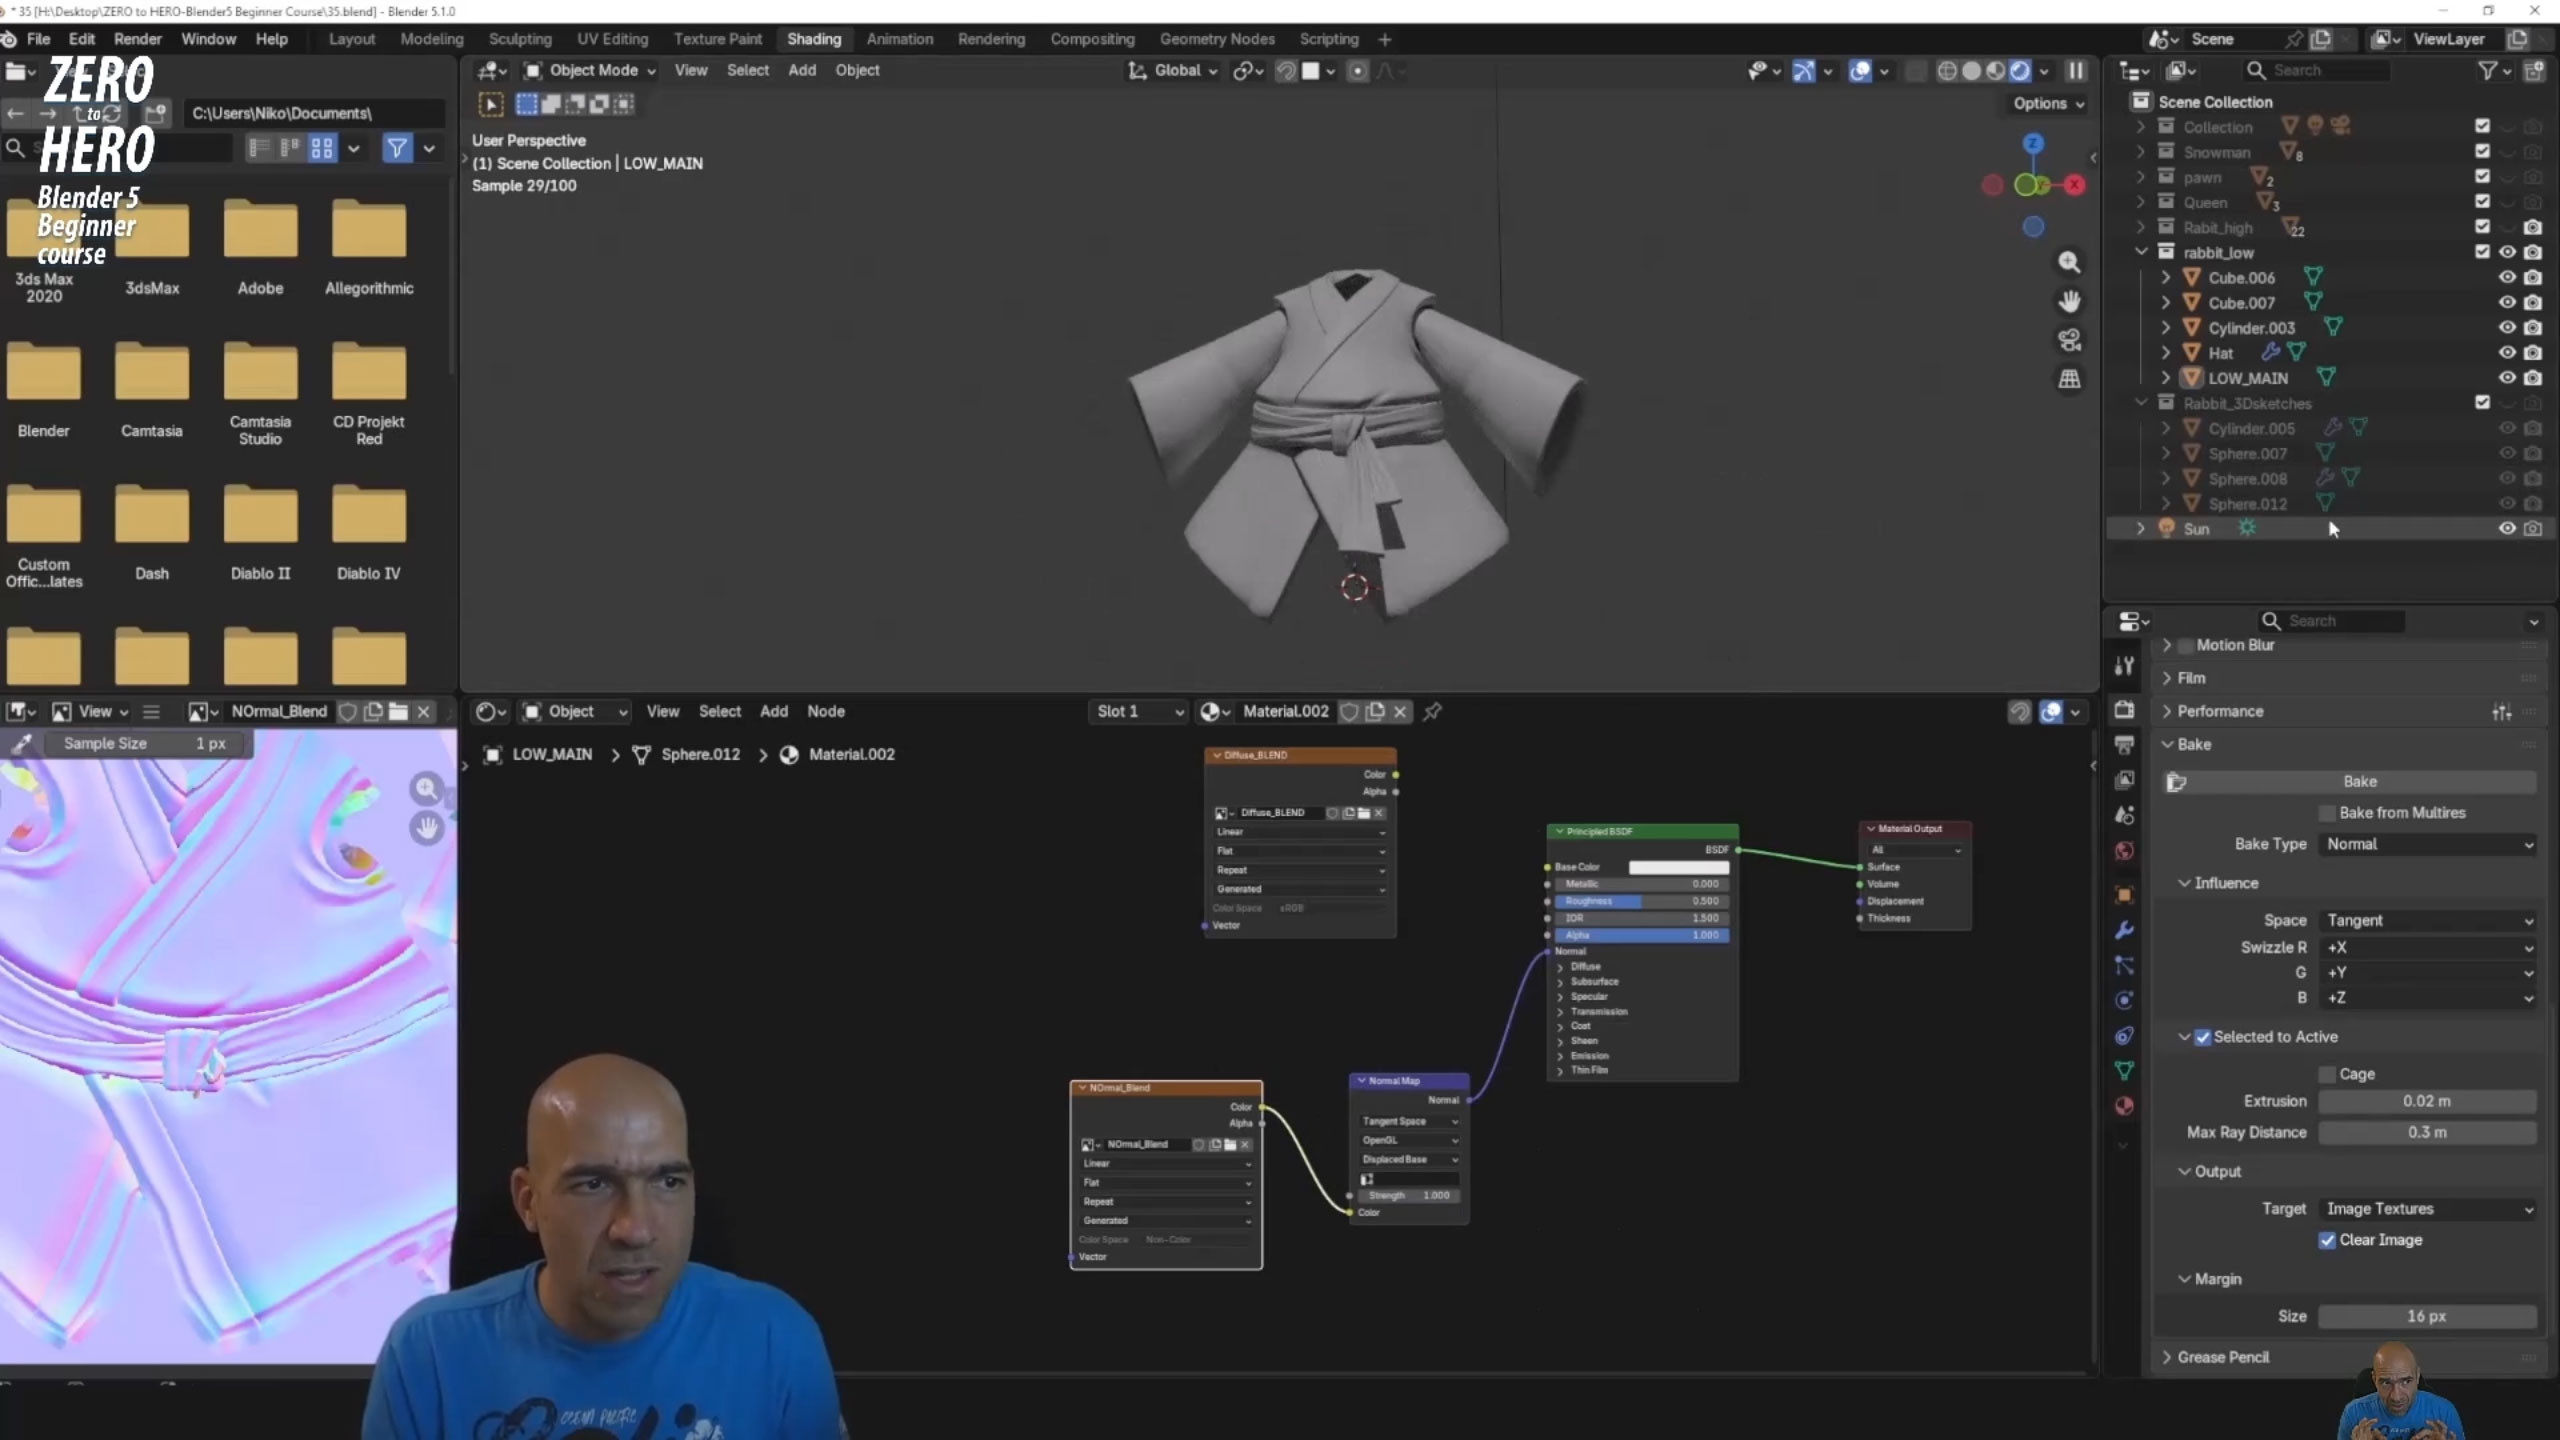Click the pan hand icon in image editor
This screenshot has width=2560, height=1440.
click(x=427, y=828)
